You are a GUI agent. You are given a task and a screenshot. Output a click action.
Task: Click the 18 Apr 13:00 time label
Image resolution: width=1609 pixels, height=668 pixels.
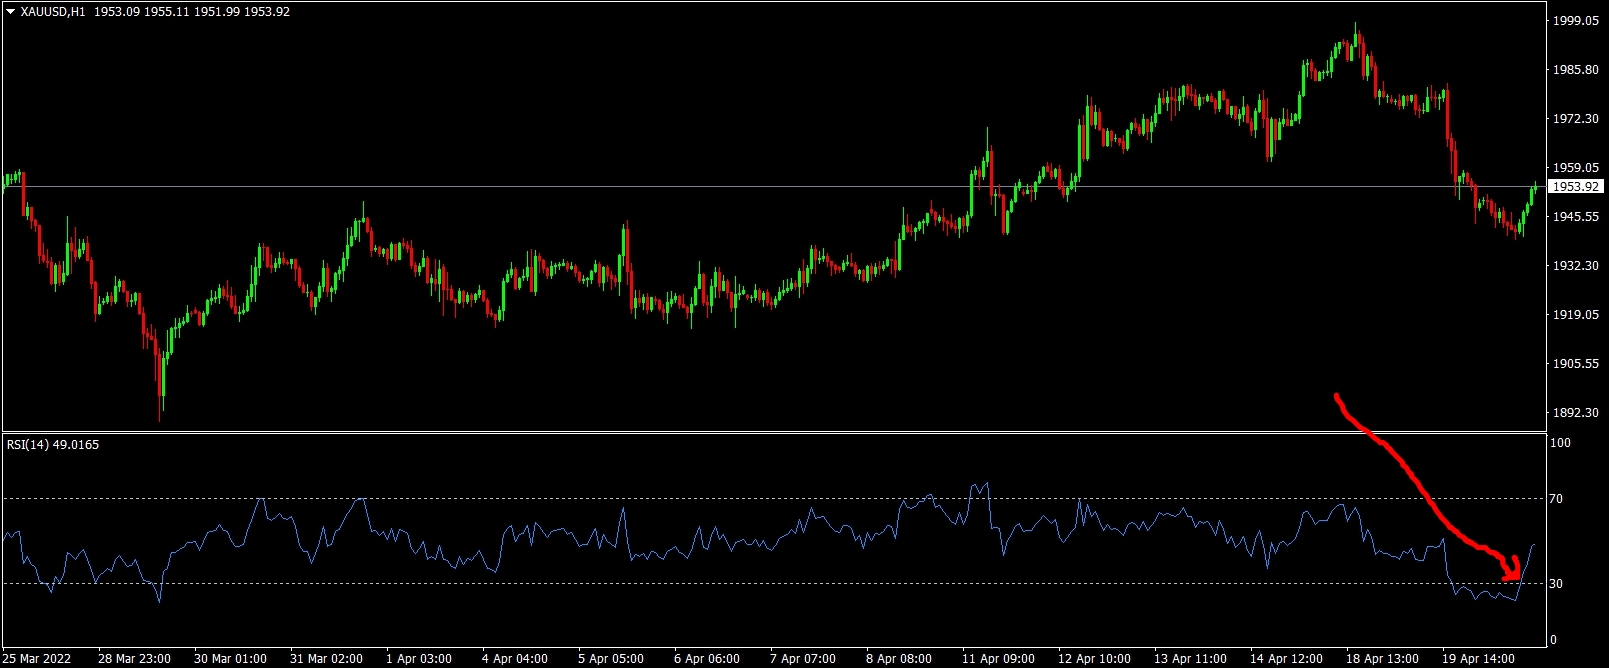click(x=1382, y=659)
